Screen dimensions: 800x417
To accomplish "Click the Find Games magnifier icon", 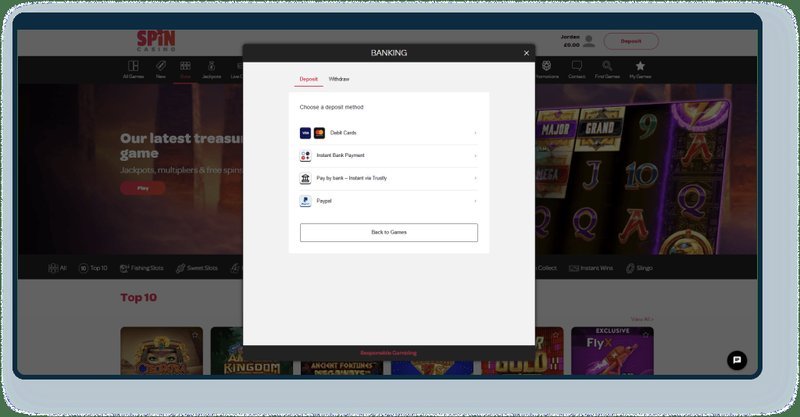I will (607, 66).
